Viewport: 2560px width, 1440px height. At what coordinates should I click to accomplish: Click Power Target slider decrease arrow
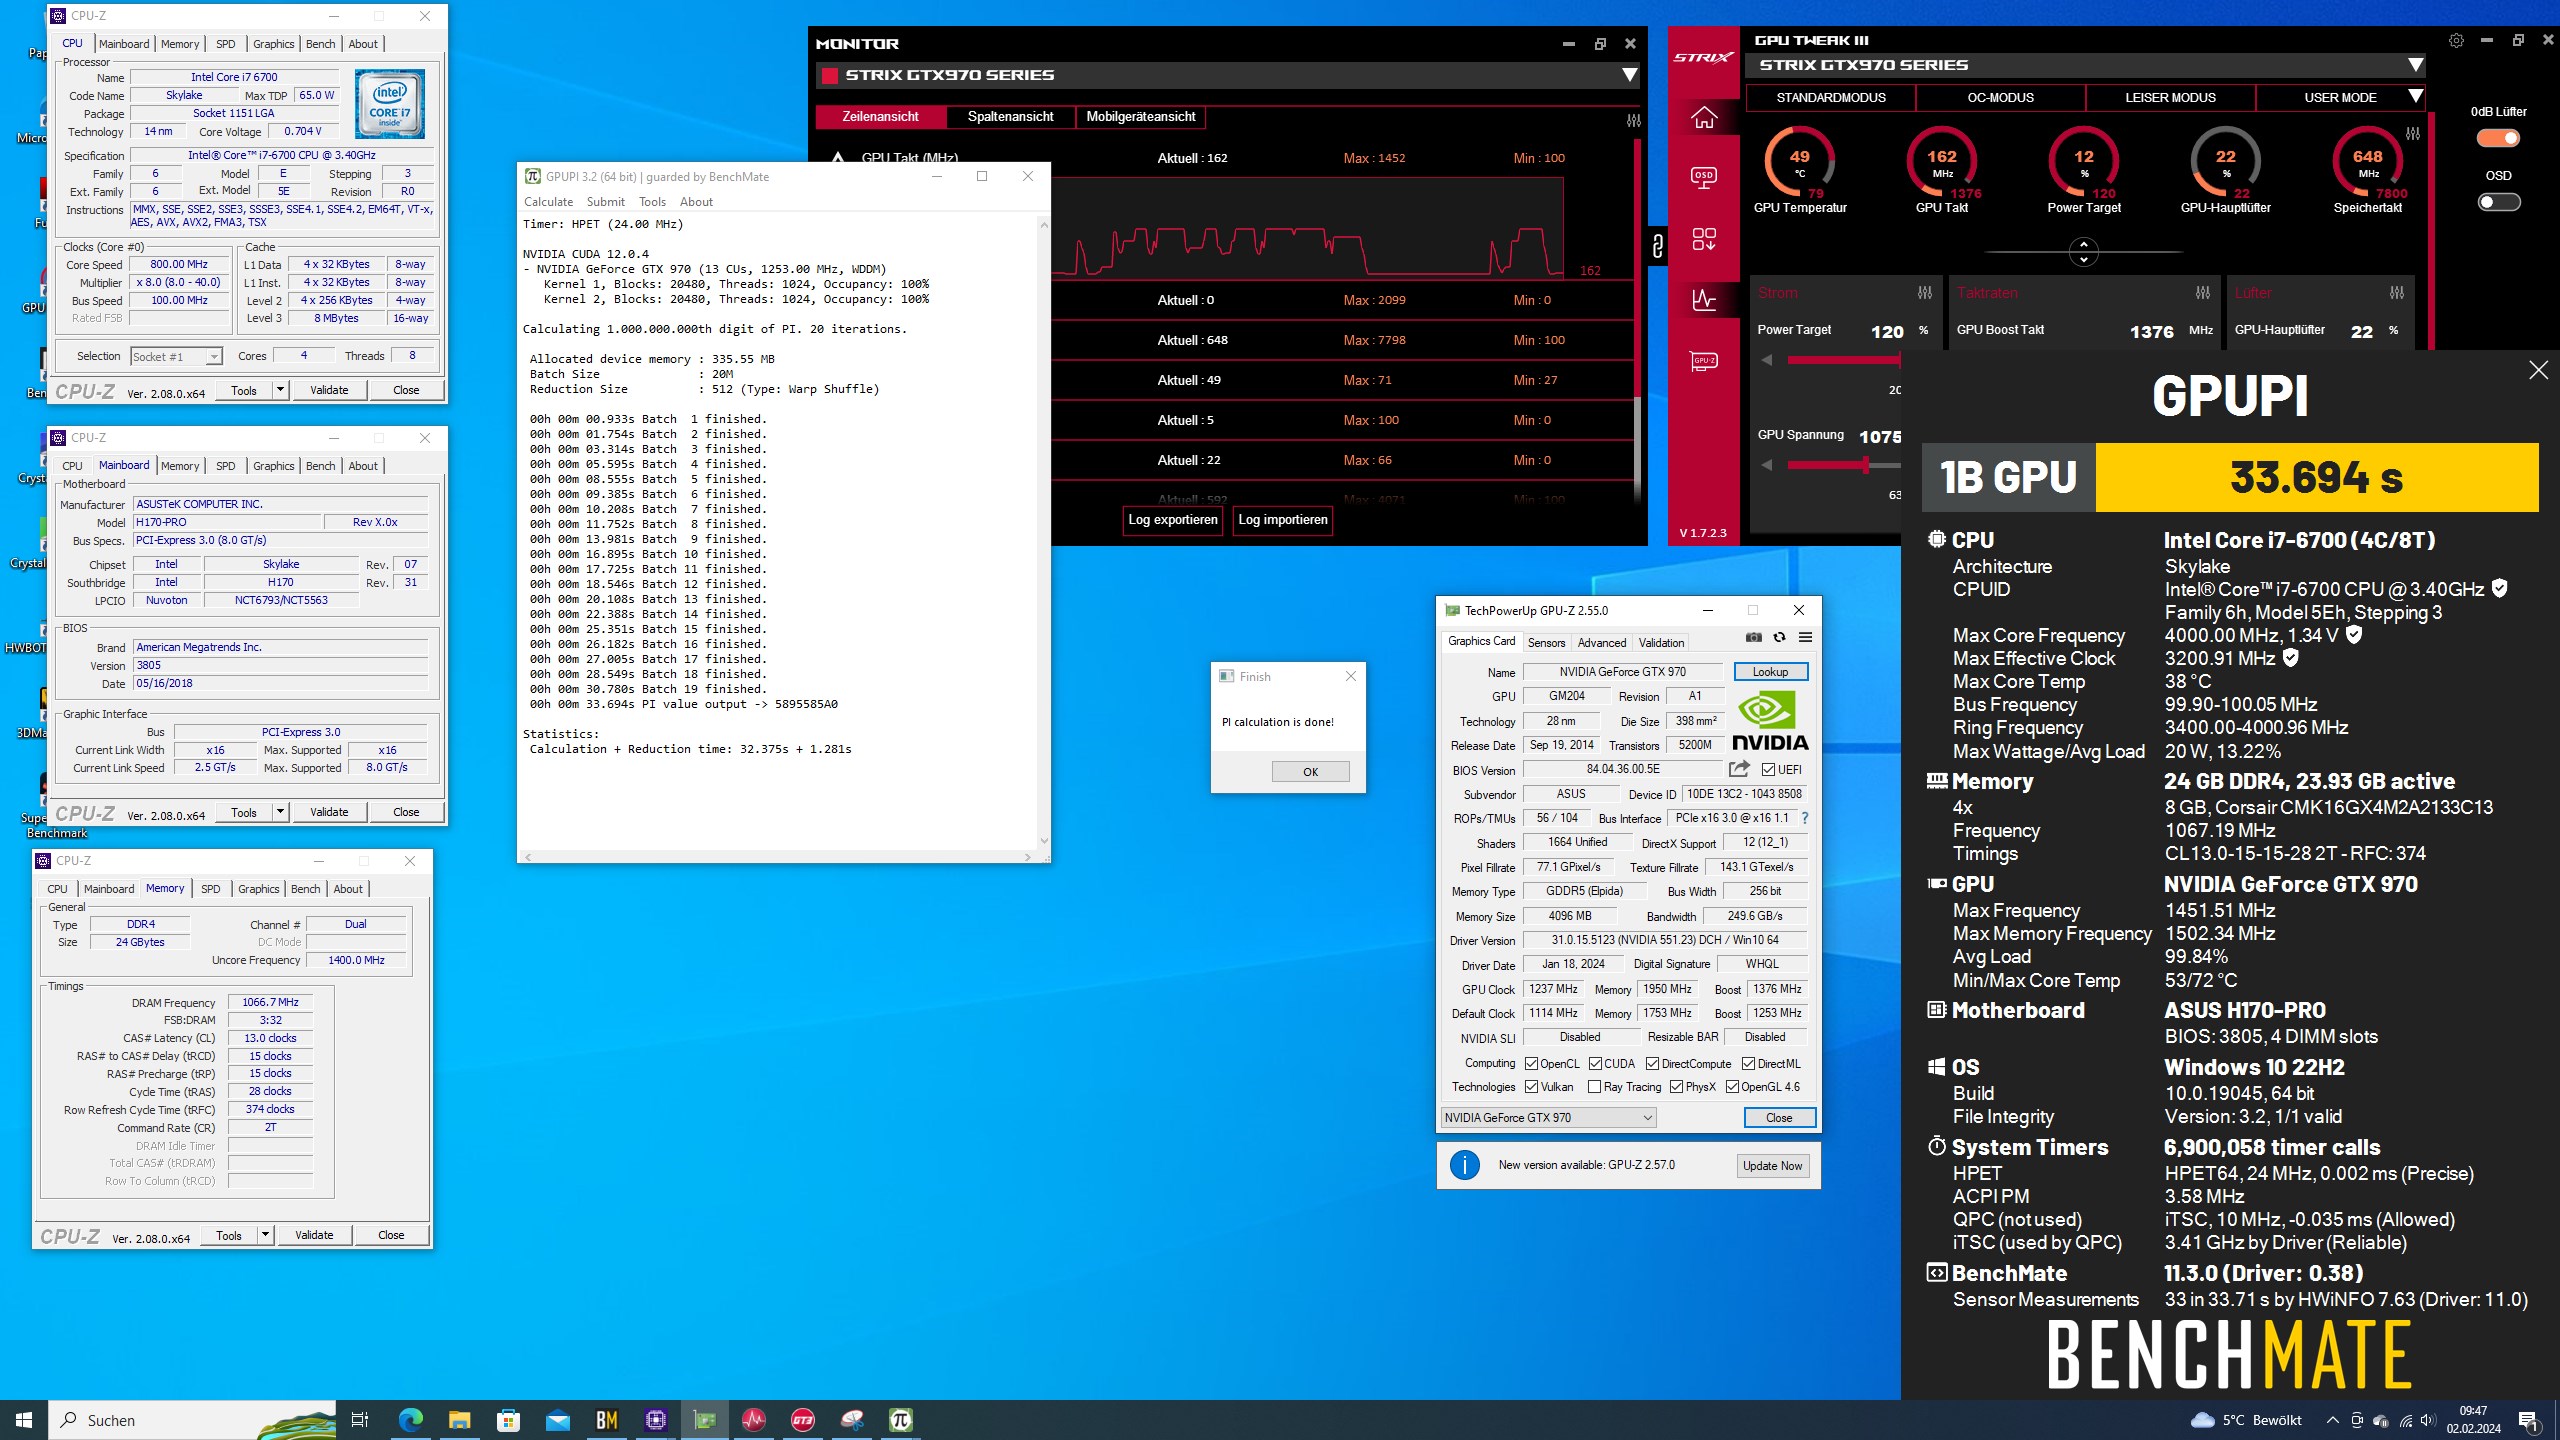pyautogui.click(x=1767, y=360)
